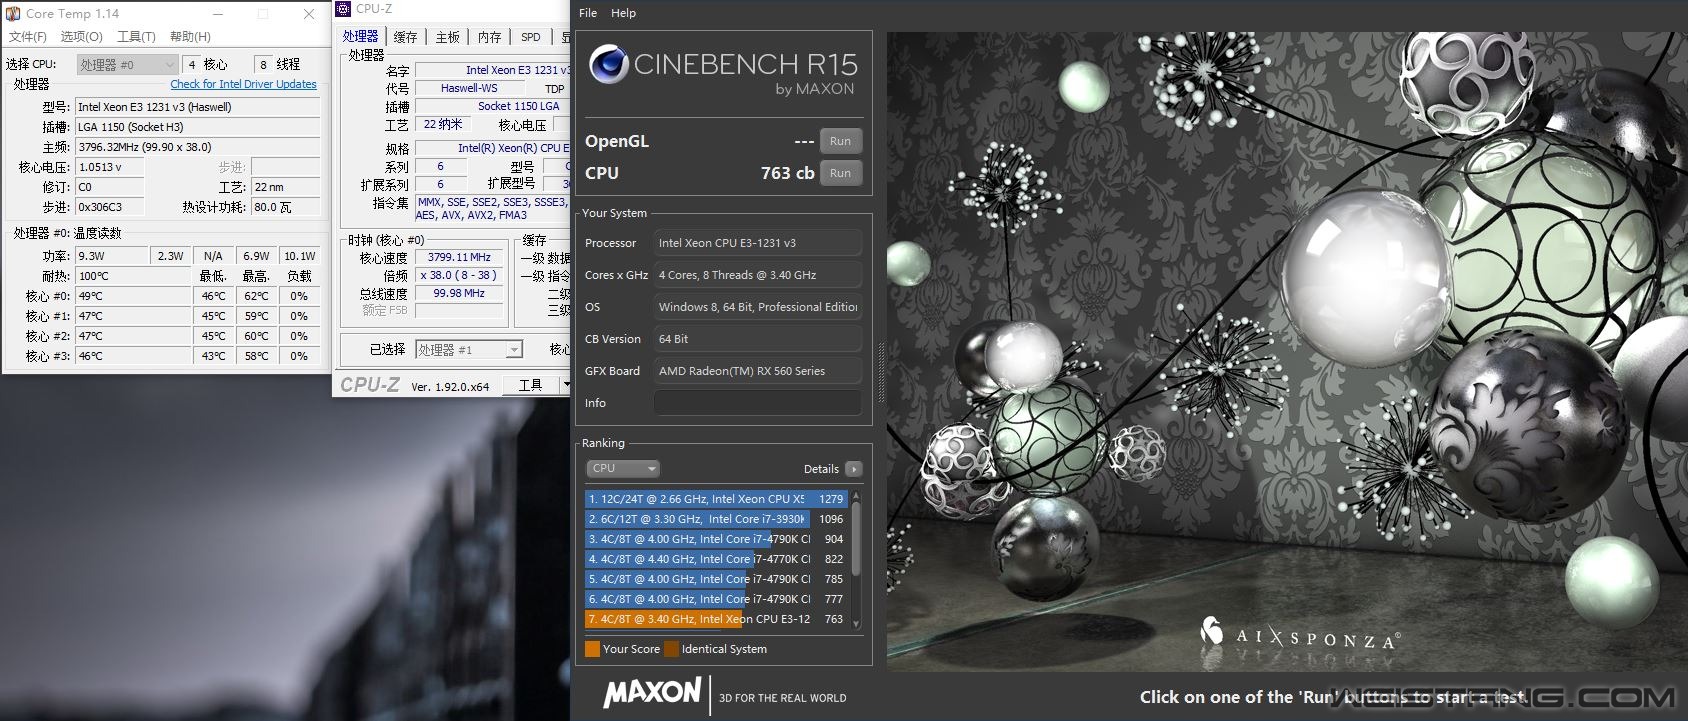The image size is (1688, 721).
Task: Select ranking row 6 with score 777
Action: (717, 599)
